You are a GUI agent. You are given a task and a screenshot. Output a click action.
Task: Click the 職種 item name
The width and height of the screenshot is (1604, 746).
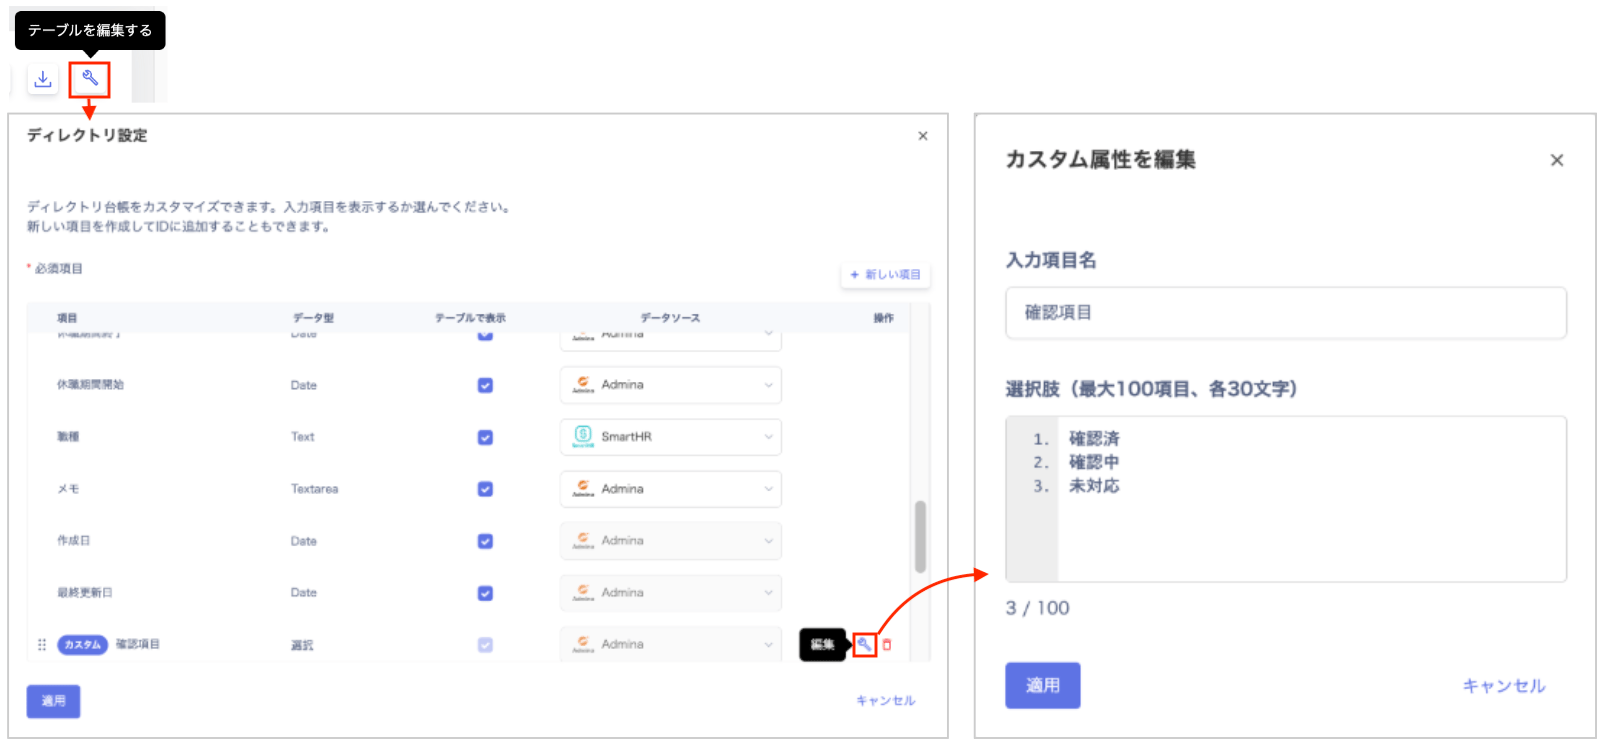point(68,437)
